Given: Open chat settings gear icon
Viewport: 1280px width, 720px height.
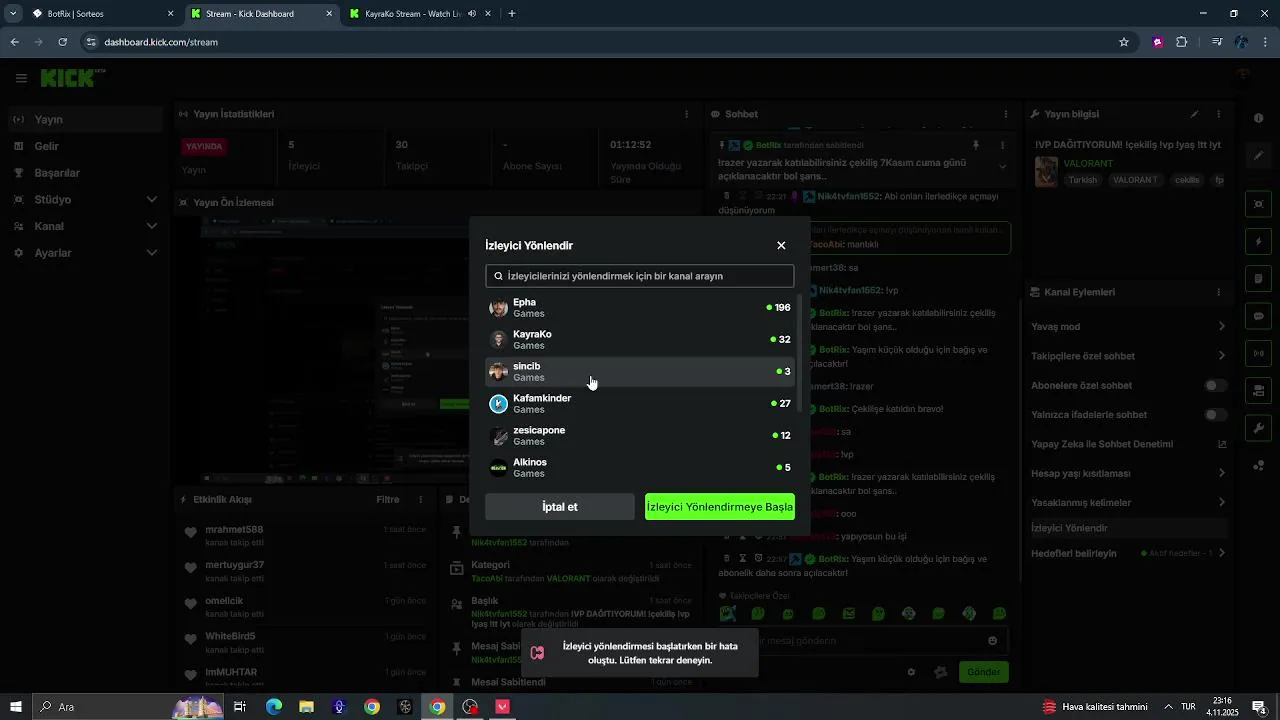Looking at the screenshot, I should coord(911,672).
